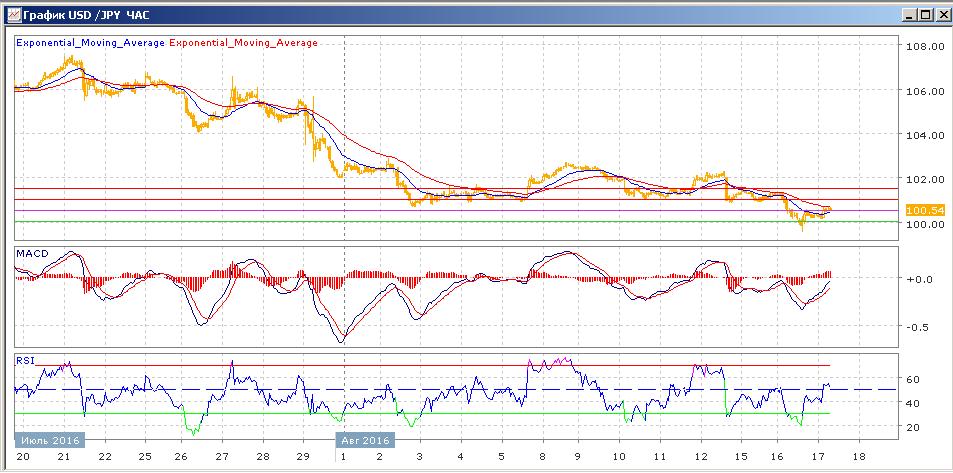This screenshot has width=953, height=473.
Task: Click the MACD indicator panel label
Action: point(32,253)
